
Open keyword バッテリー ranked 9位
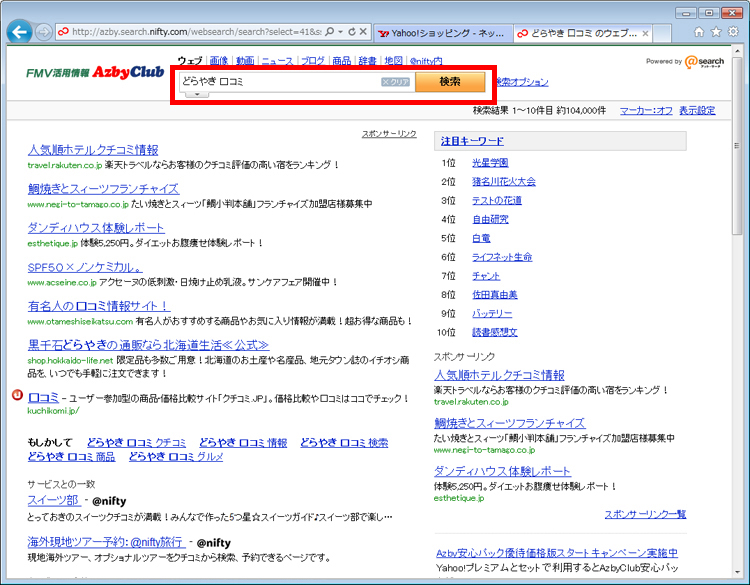[492, 313]
